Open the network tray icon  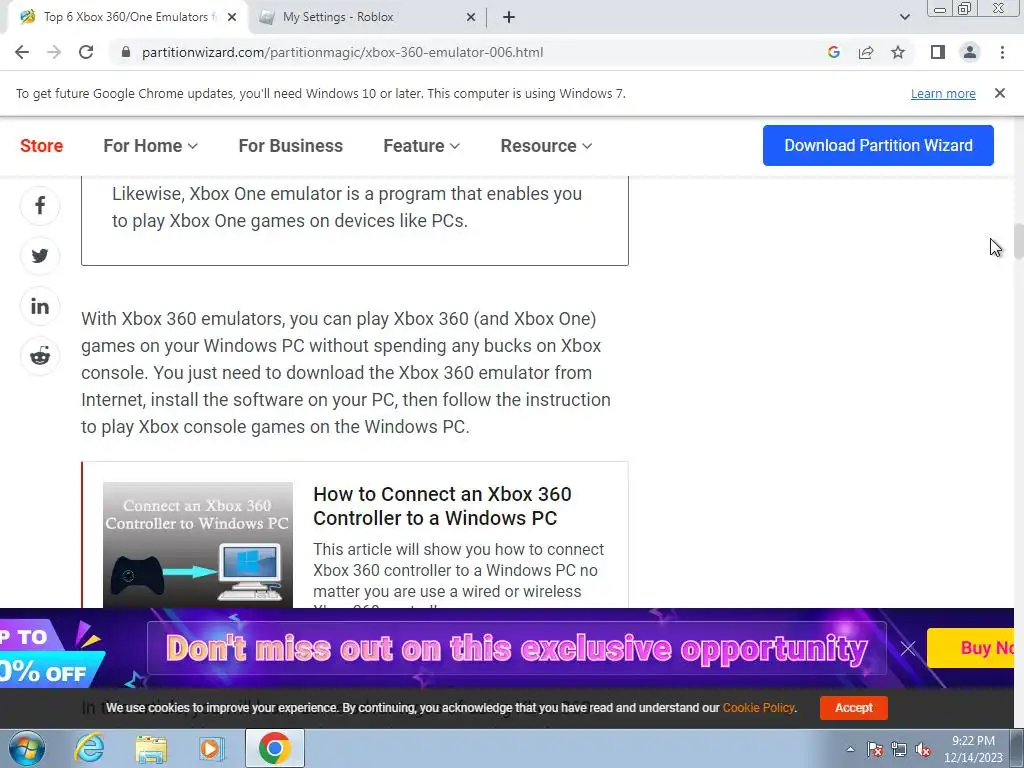[899, 749]
